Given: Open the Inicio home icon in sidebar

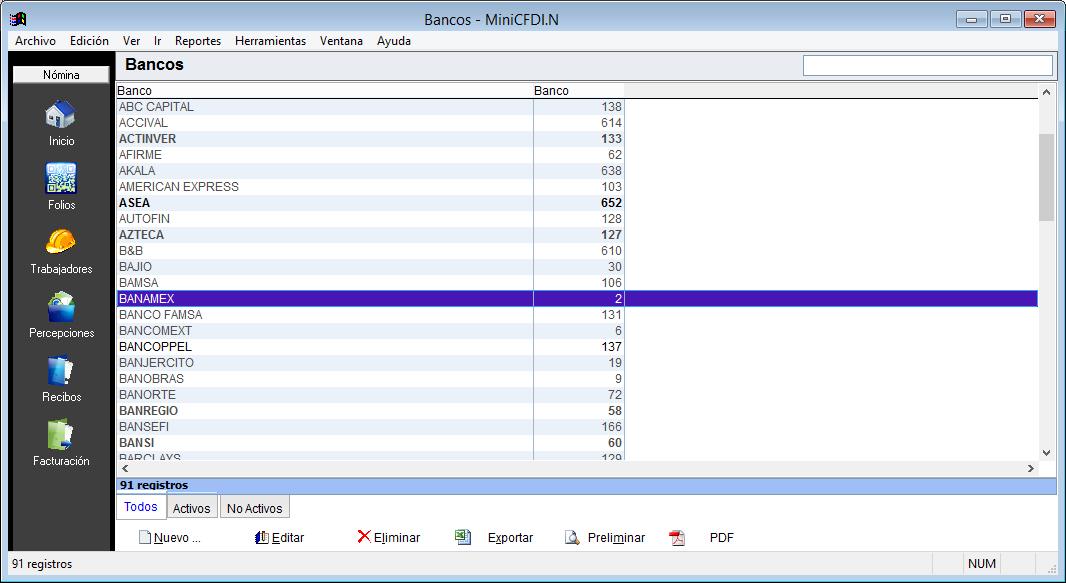Looking at the screenshot, I should [x=61, y=115].
